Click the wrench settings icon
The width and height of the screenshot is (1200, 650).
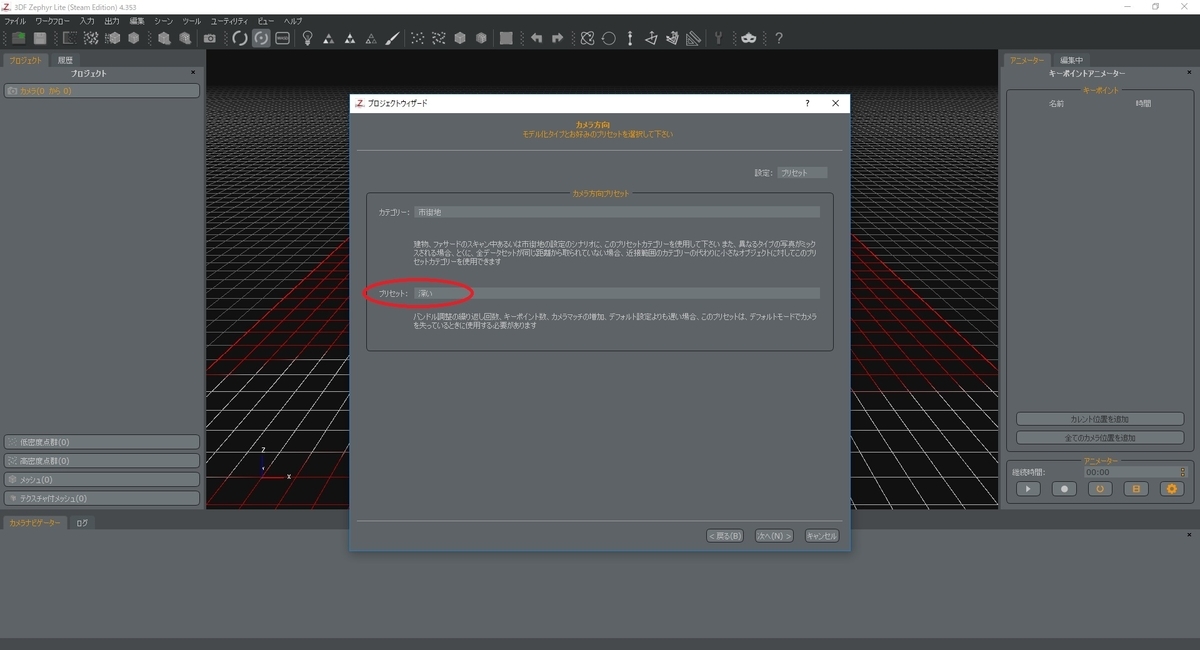[x=718, y=39]
